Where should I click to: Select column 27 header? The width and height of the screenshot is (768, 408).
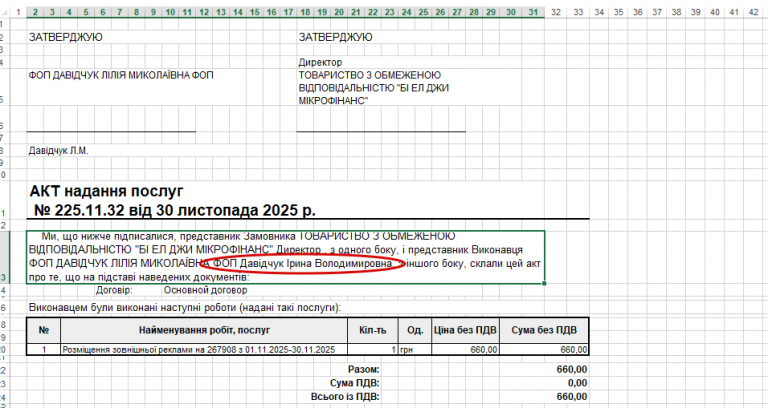pos(457,12)
